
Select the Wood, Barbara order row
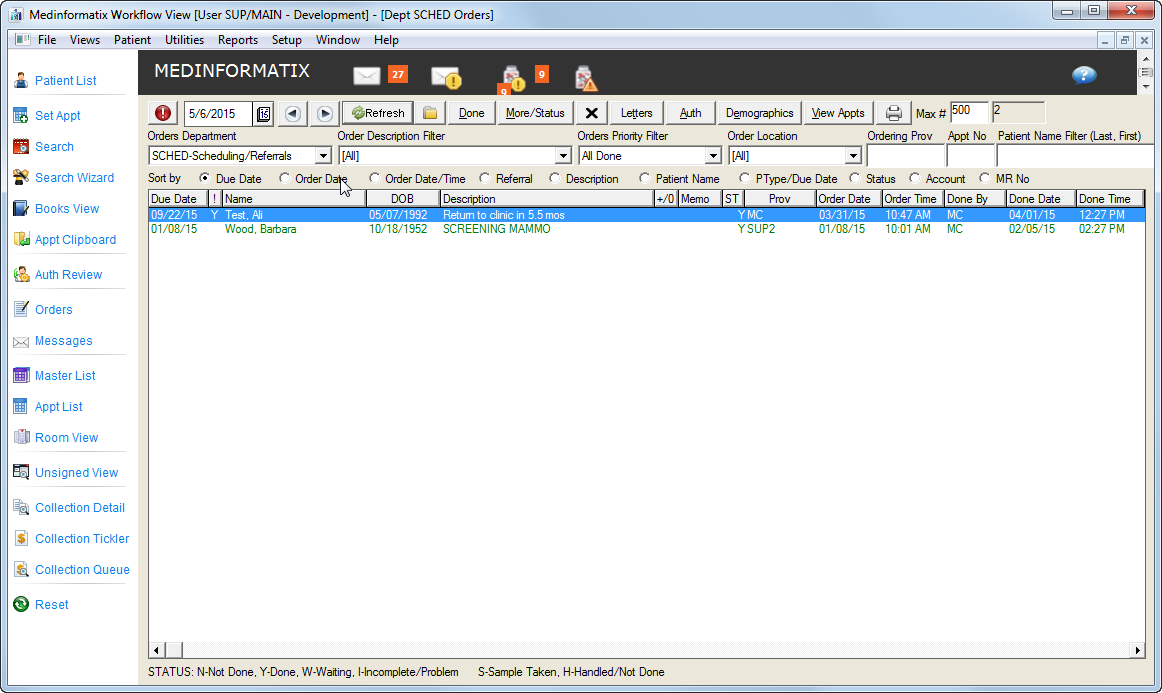pos(646,229)
